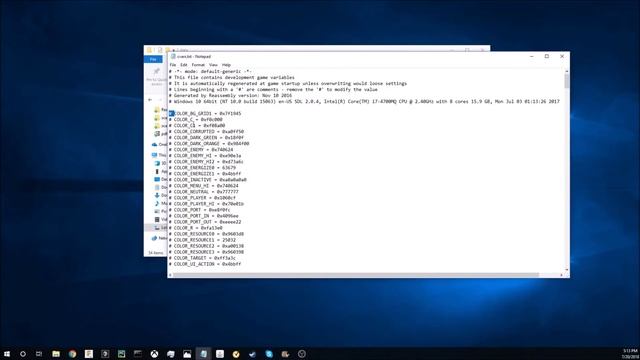Click the COLOR_DARK_GREEN line

point(206,138)
